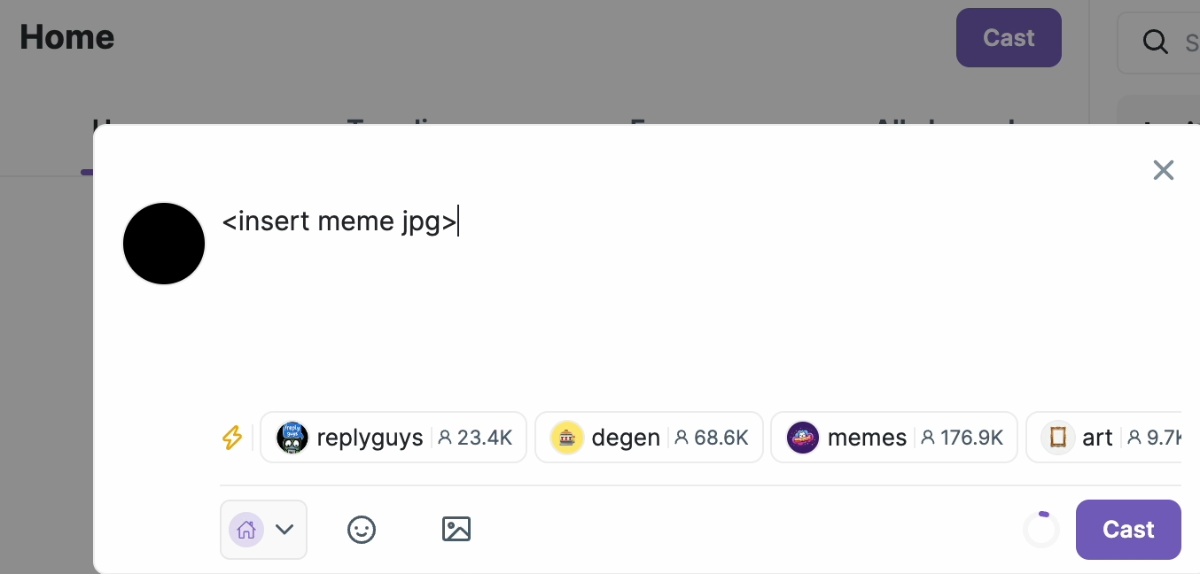Expand the channel selector chevron
Screen dimensions: 1200x574
tap(285, 529)
